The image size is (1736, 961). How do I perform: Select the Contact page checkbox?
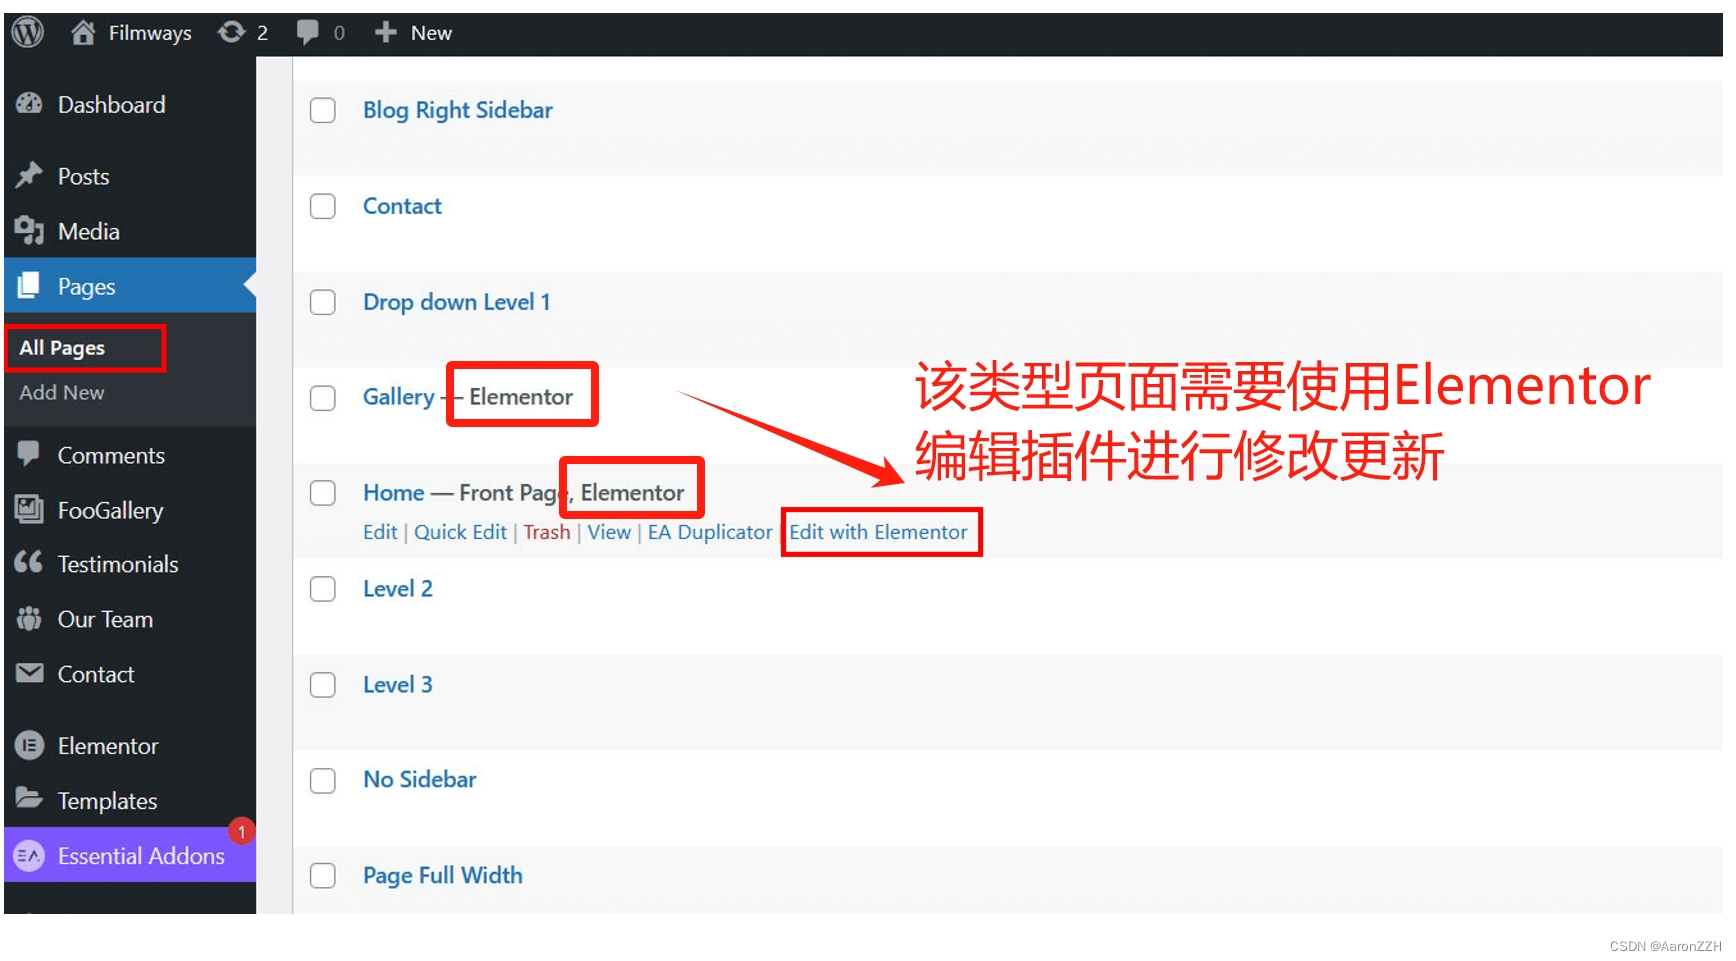point(322,206)
